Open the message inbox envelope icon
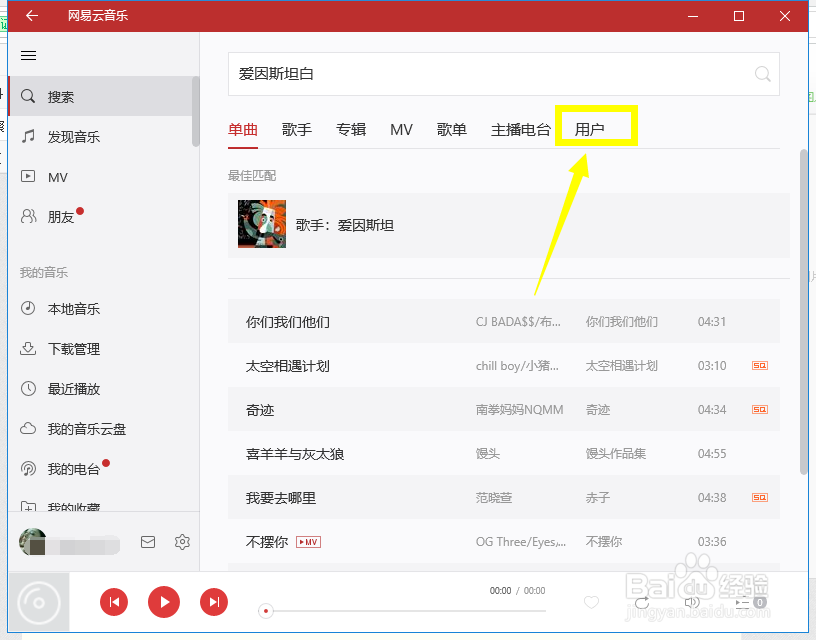This screenshot has height=640, width=816. click(x=148, y=541)
